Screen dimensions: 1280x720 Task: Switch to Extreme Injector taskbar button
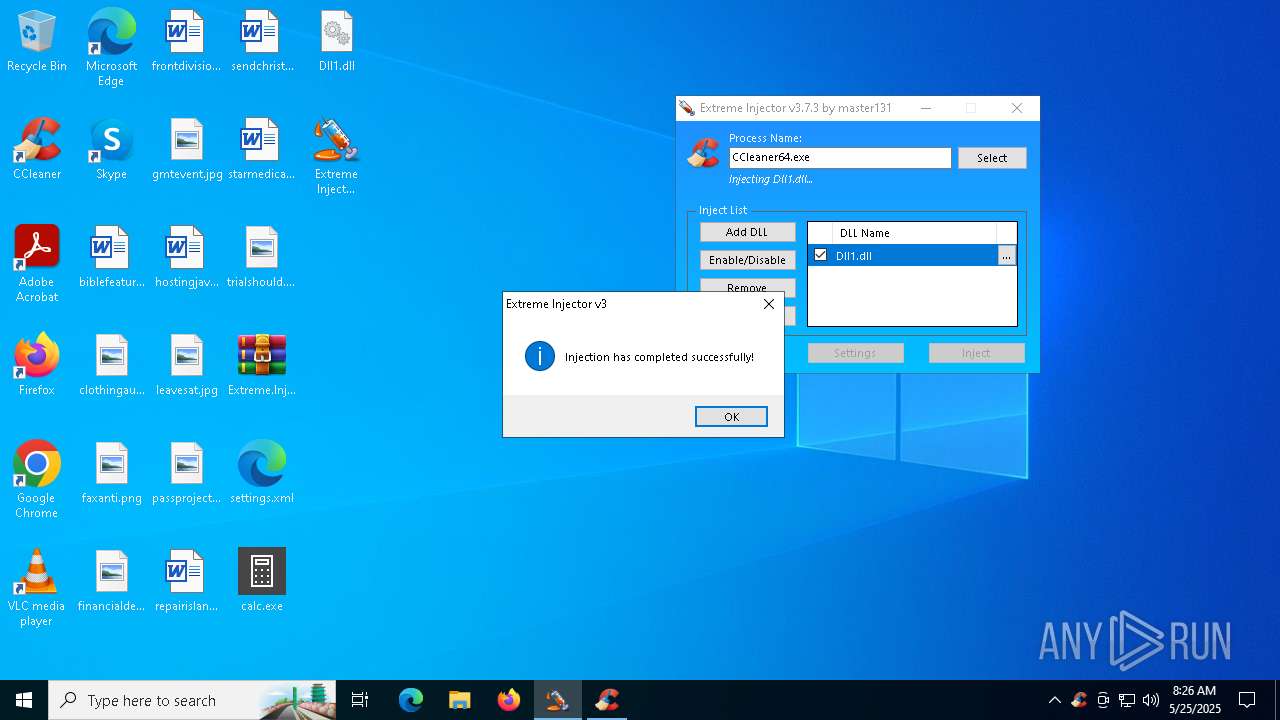pyautogui.click(x=557, y=700)
